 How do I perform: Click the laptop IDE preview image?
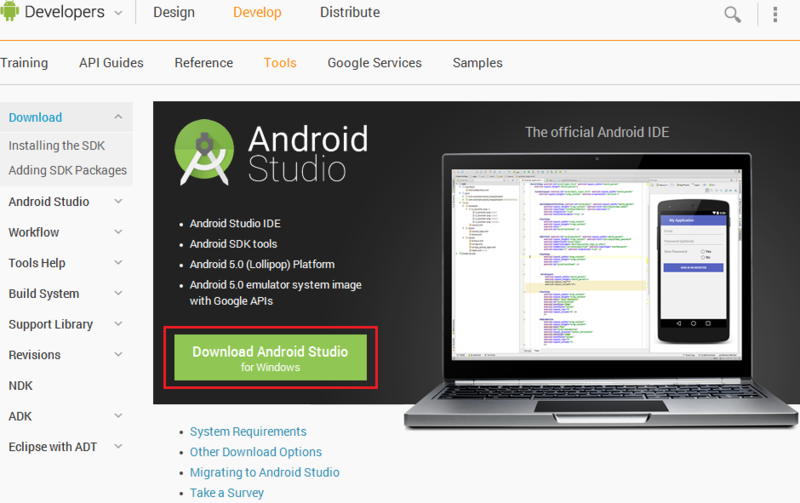[x=601, y=291]
